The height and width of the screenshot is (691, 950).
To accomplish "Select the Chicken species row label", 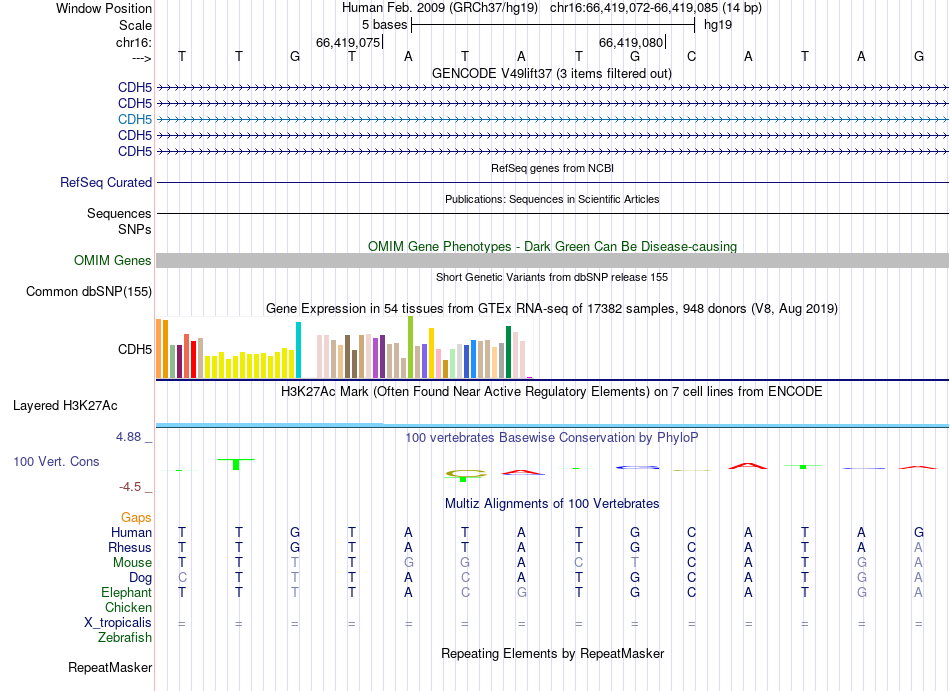I will (128, 607).
